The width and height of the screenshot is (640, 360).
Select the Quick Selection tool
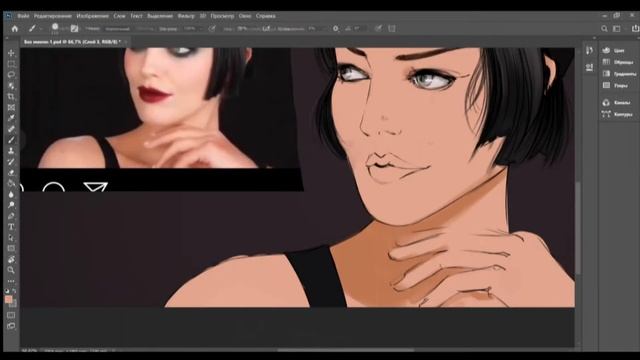pos(11,86)
